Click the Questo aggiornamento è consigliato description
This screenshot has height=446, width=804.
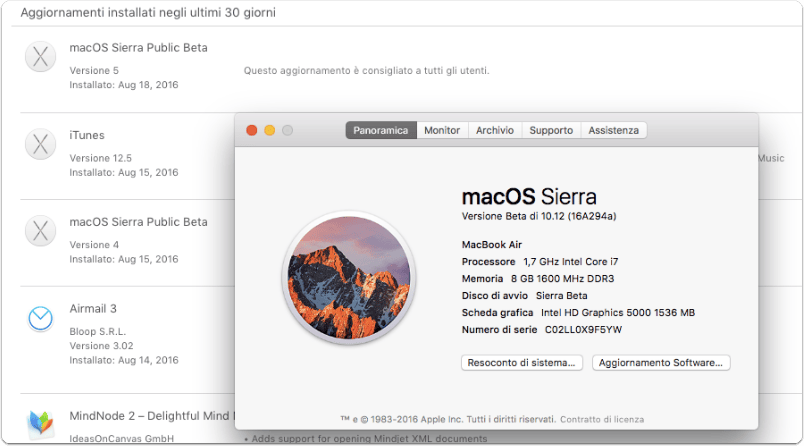tap(367, 70)
